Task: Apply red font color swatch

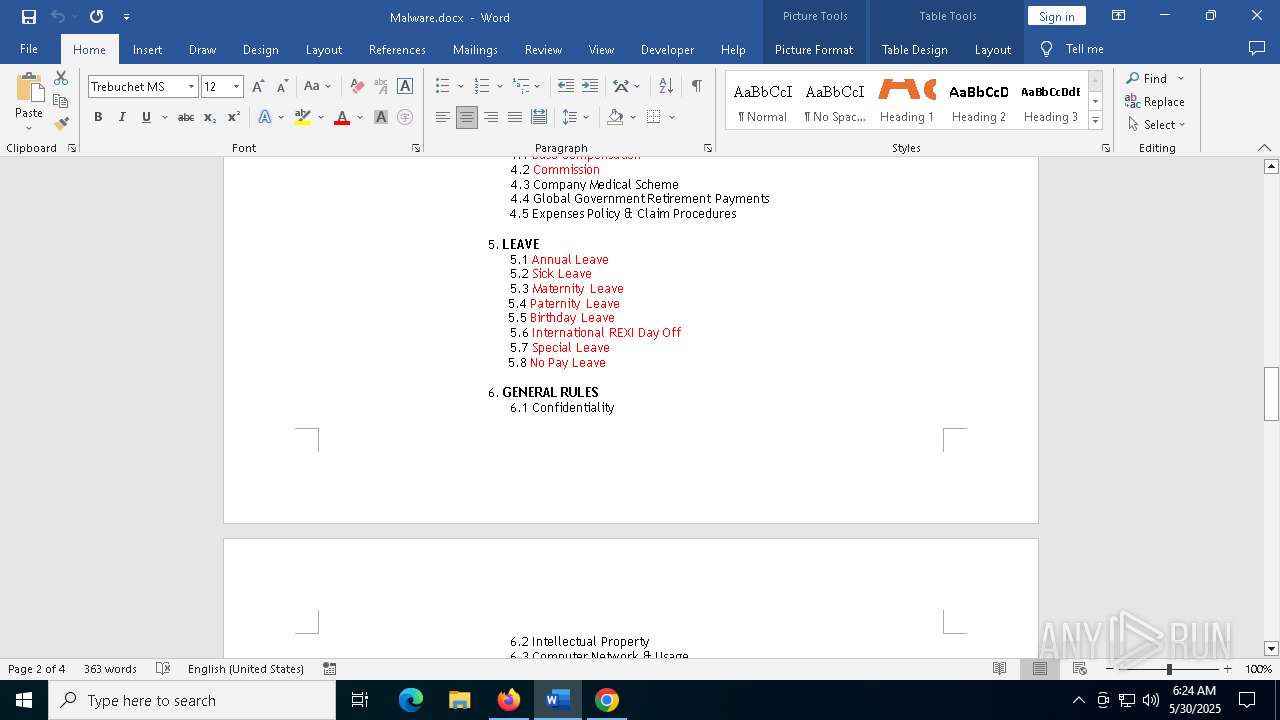Action: click(x=342, y=117)
